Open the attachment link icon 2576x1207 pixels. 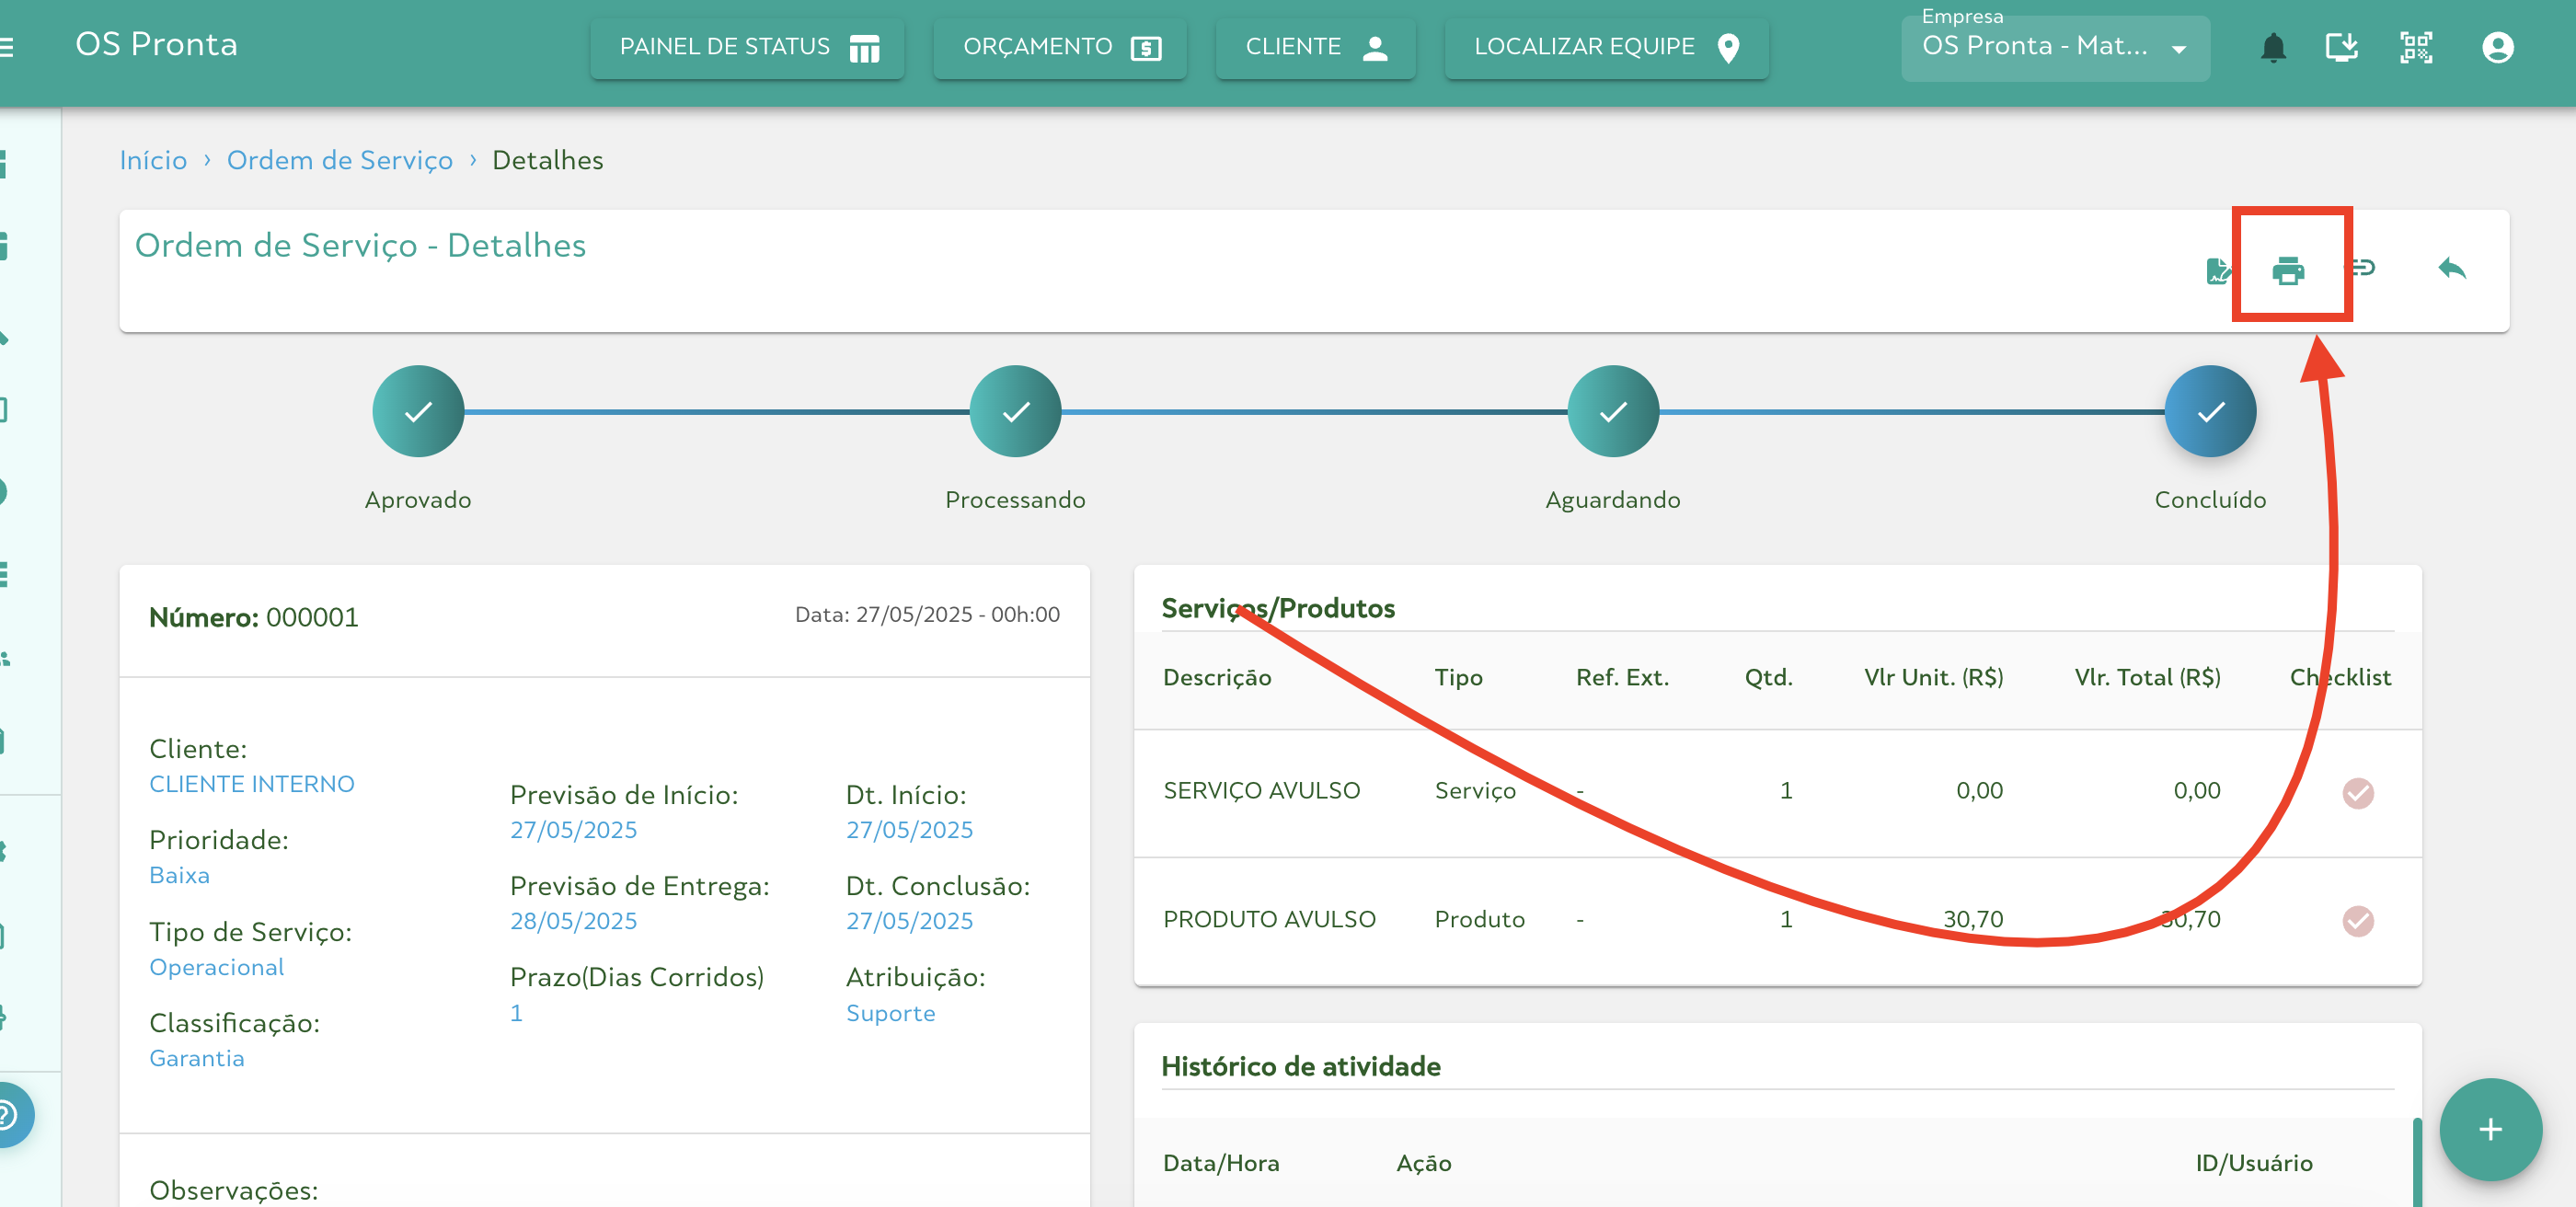point(2364,268)
